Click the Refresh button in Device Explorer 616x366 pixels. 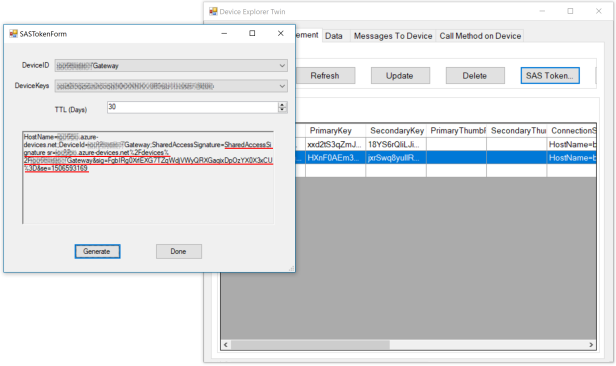pos(325,75)
